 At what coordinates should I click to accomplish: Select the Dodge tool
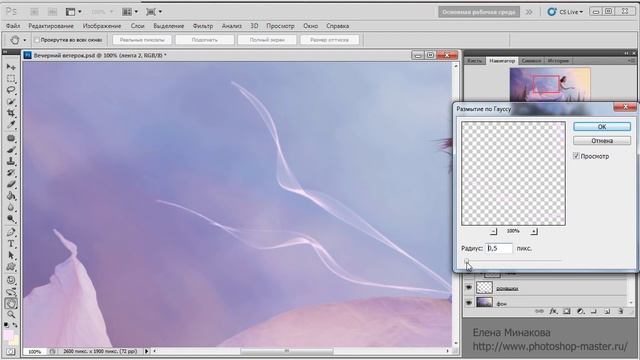(x=11, y=219)
